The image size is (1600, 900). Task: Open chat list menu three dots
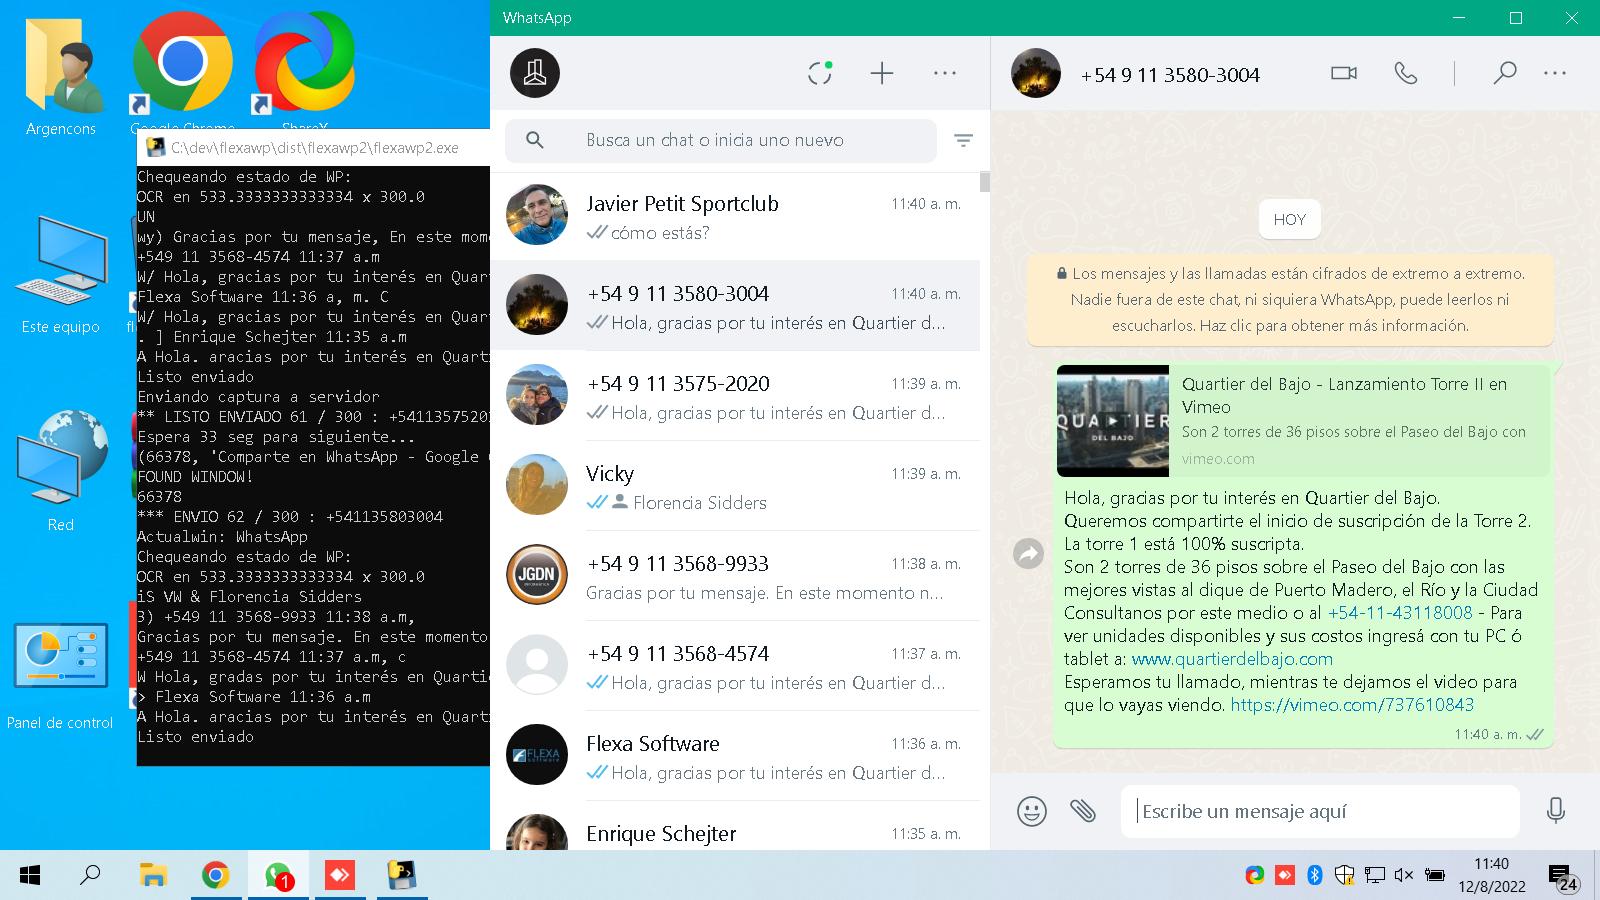pyautogui.click(x=945, y=73)
